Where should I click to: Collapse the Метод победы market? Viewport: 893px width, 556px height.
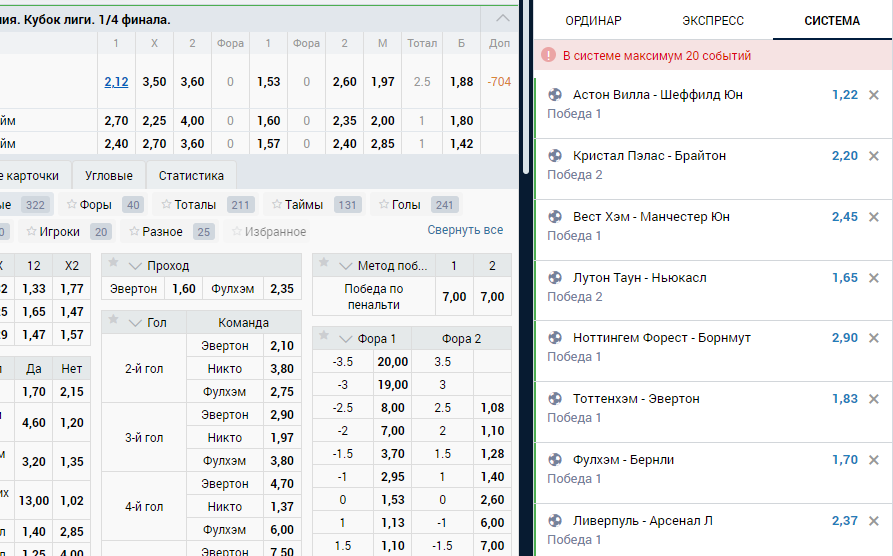[x=345, y=266]
